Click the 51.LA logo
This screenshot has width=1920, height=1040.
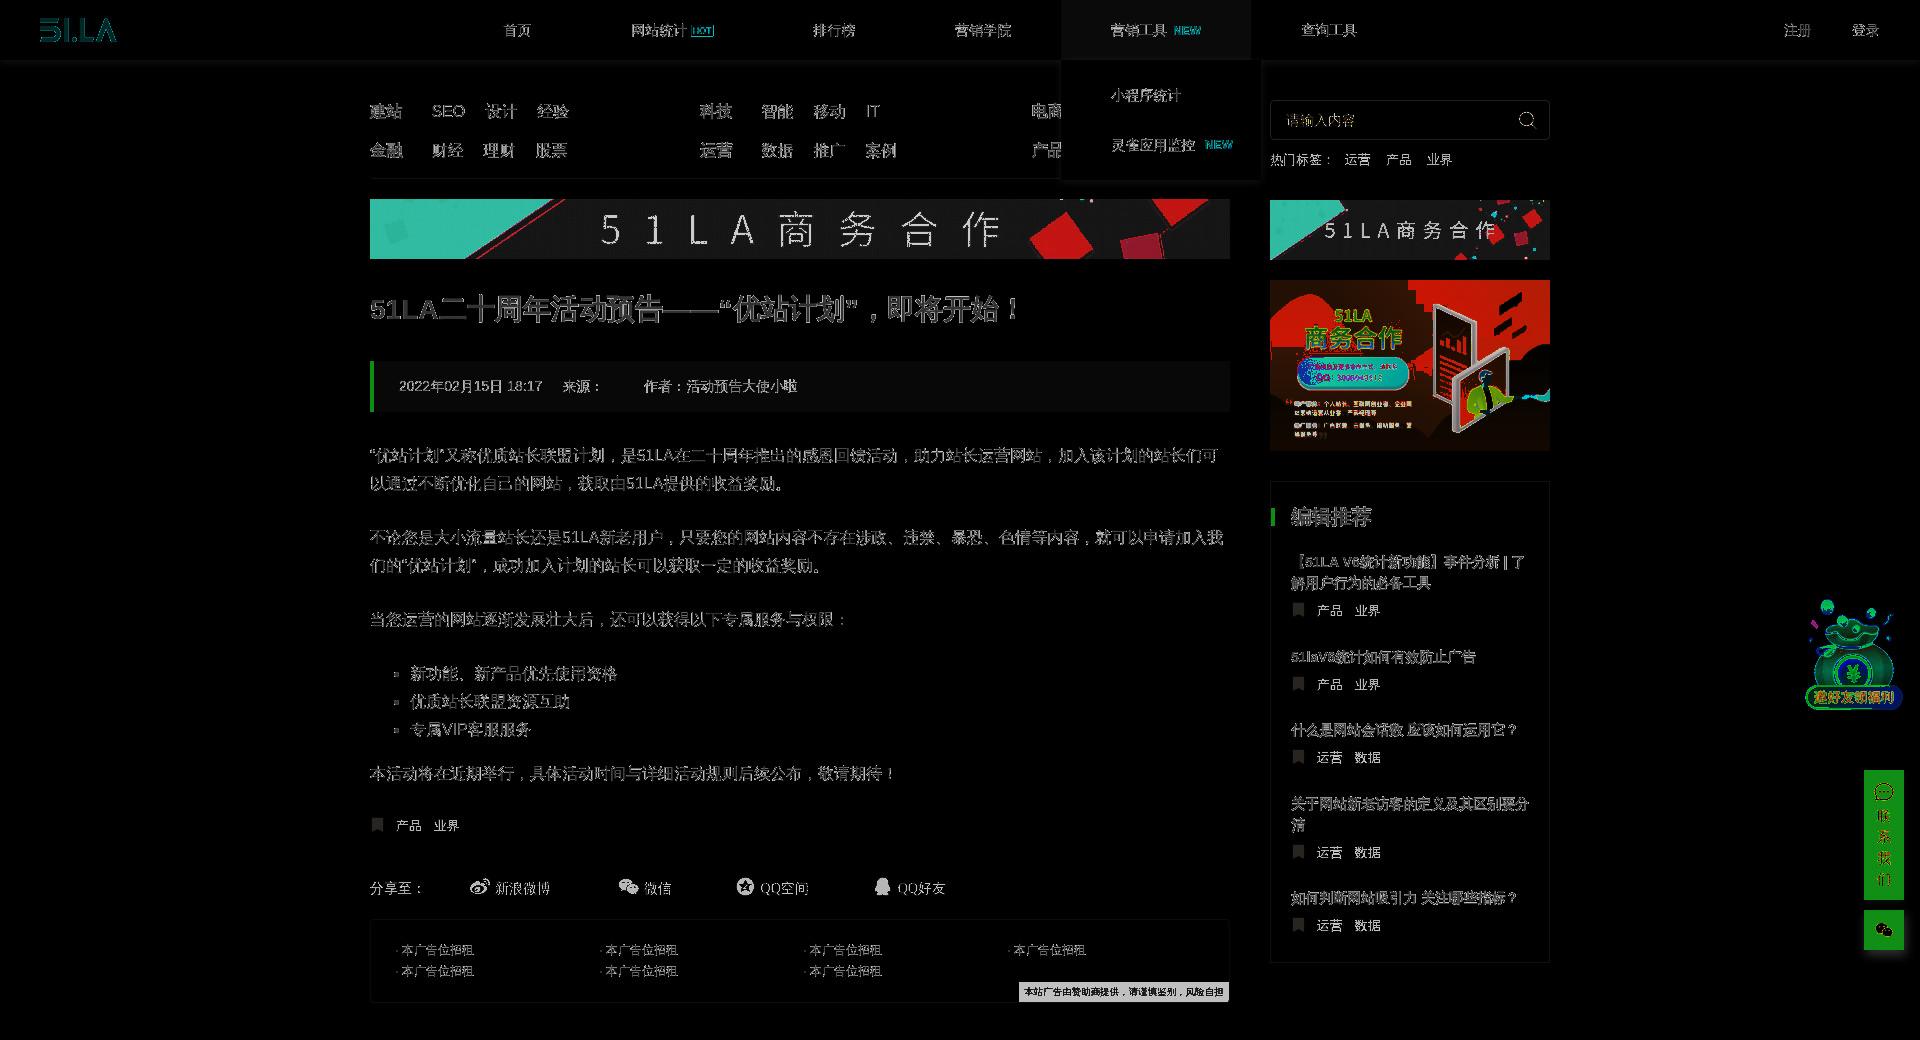(78, 31)
